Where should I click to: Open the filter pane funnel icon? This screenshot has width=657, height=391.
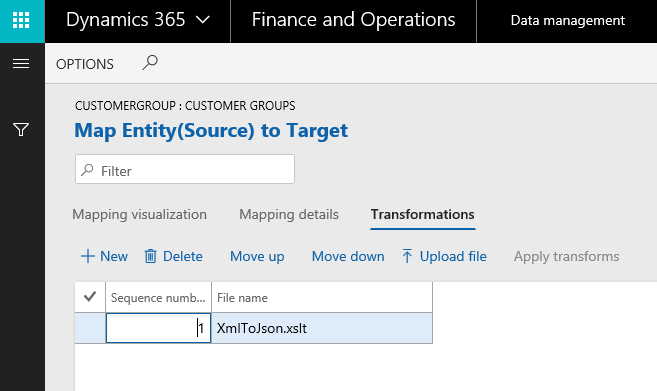pyautogui.click(x=21, y=129)
